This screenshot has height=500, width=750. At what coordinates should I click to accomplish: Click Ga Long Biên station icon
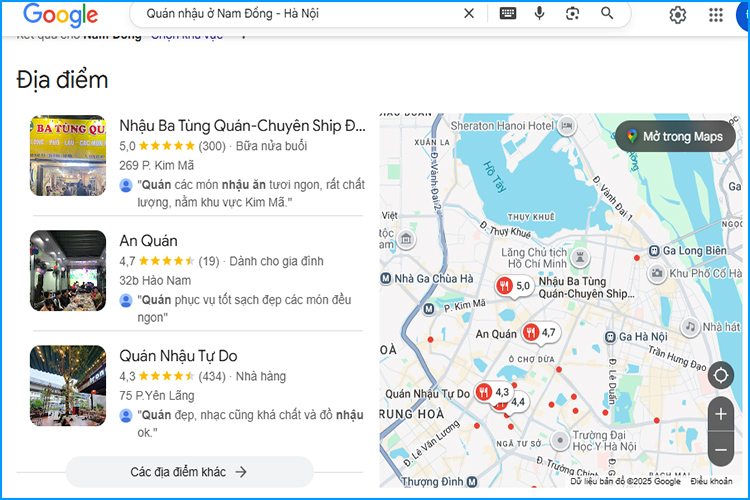click(x=654, y=250)
